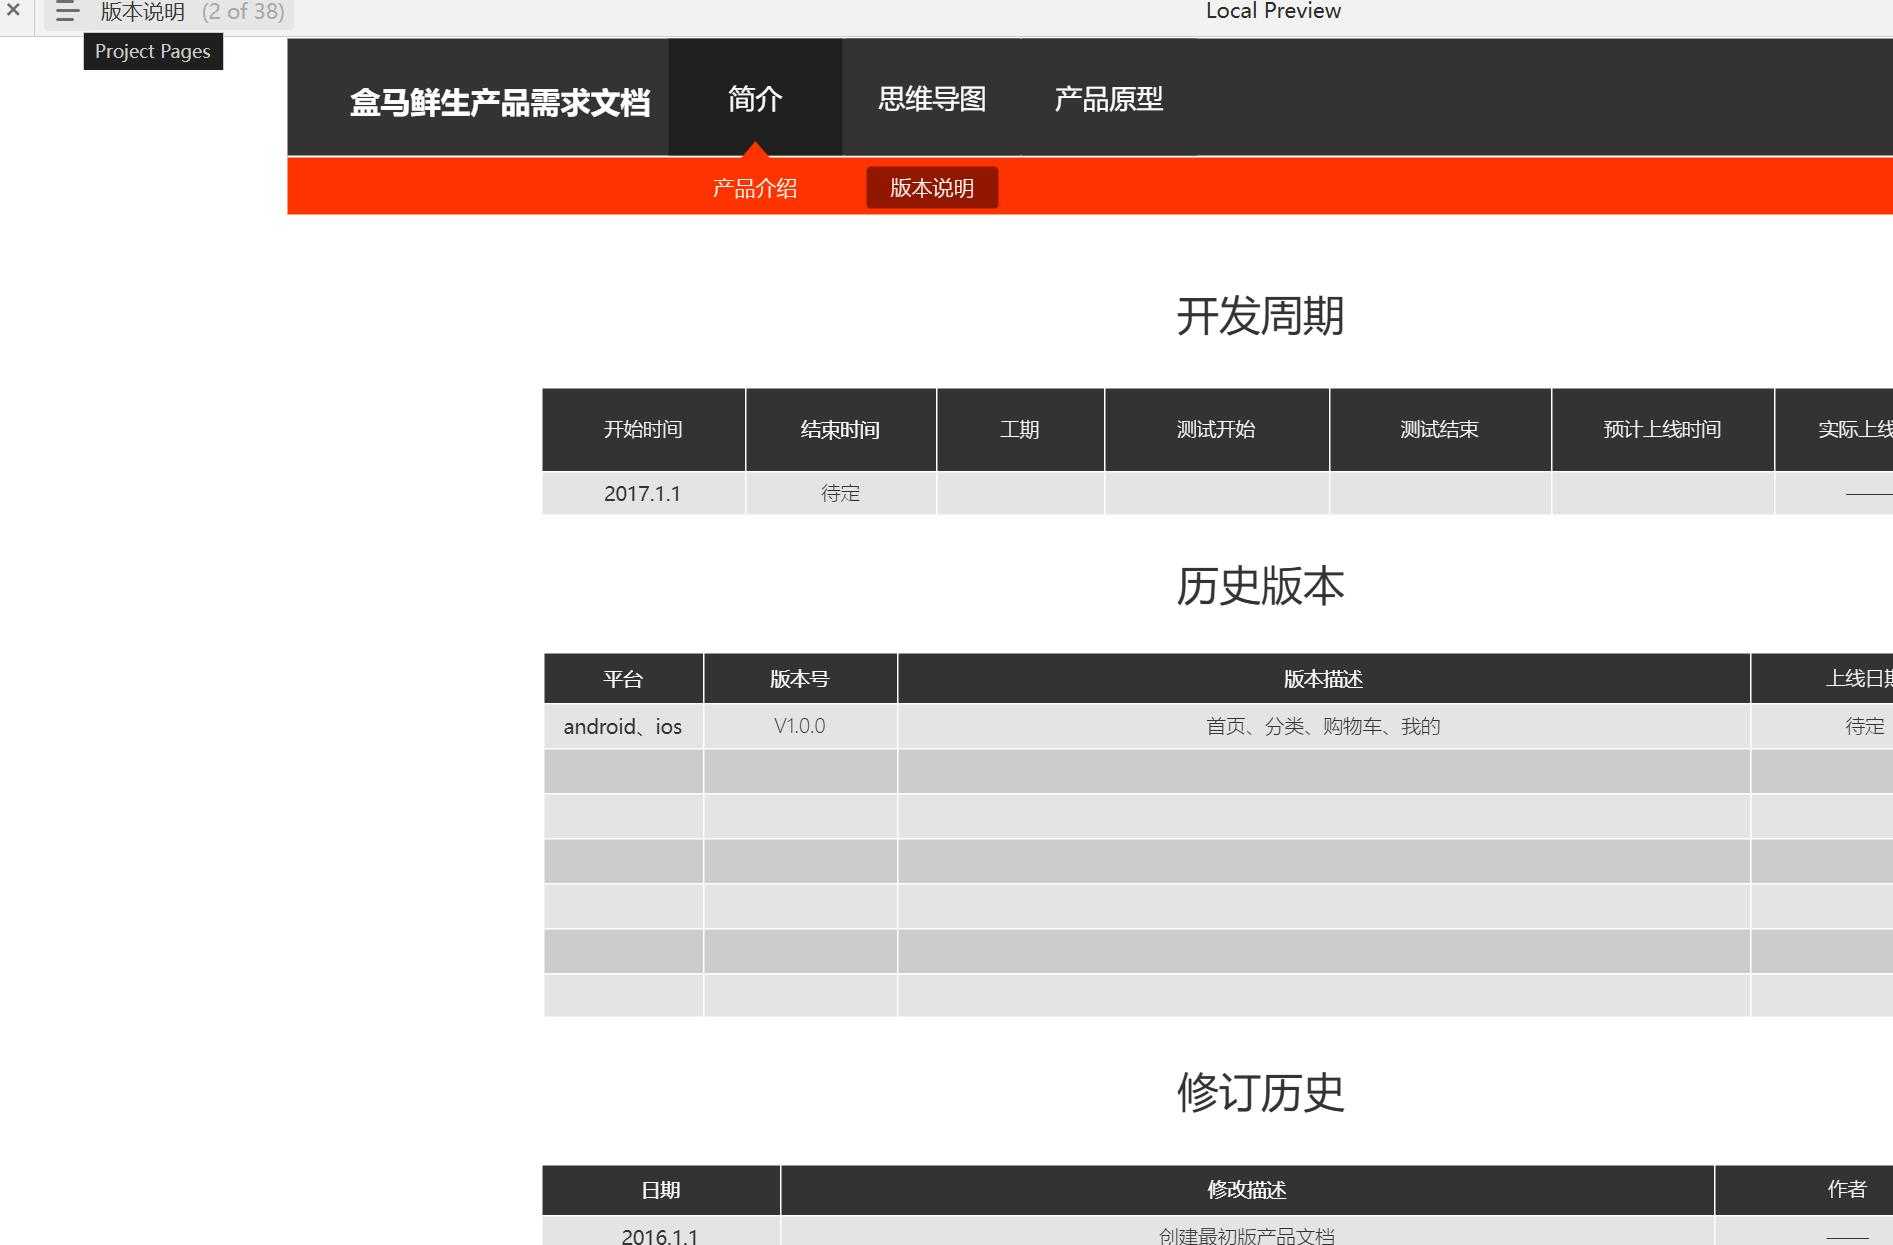1893x1245 pixels.
Task: Click the 首页、分类、购物车、我的 description cell
Action: click(x=1322, y=727)
